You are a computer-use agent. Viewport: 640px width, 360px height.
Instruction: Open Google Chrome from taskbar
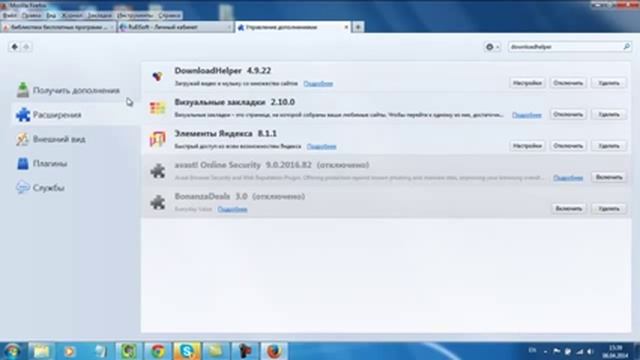coord(158,351)
